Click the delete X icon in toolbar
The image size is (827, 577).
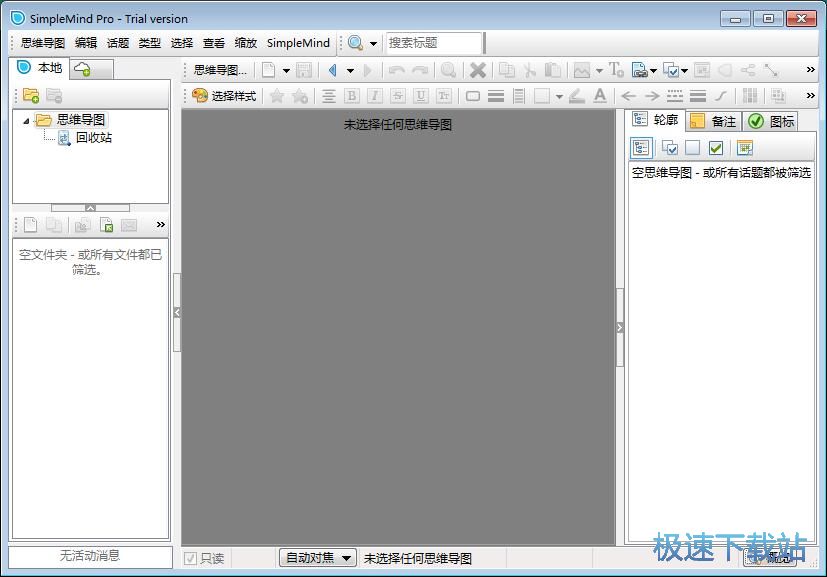coord(478,70)
